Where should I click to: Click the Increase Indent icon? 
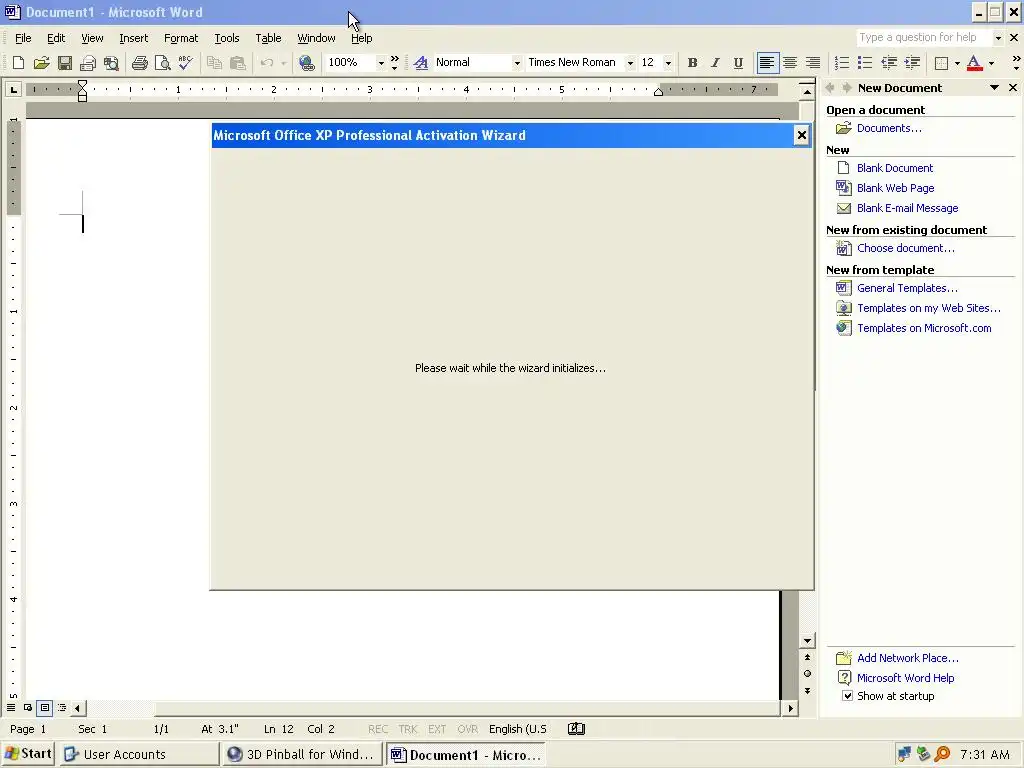(912, 63)
